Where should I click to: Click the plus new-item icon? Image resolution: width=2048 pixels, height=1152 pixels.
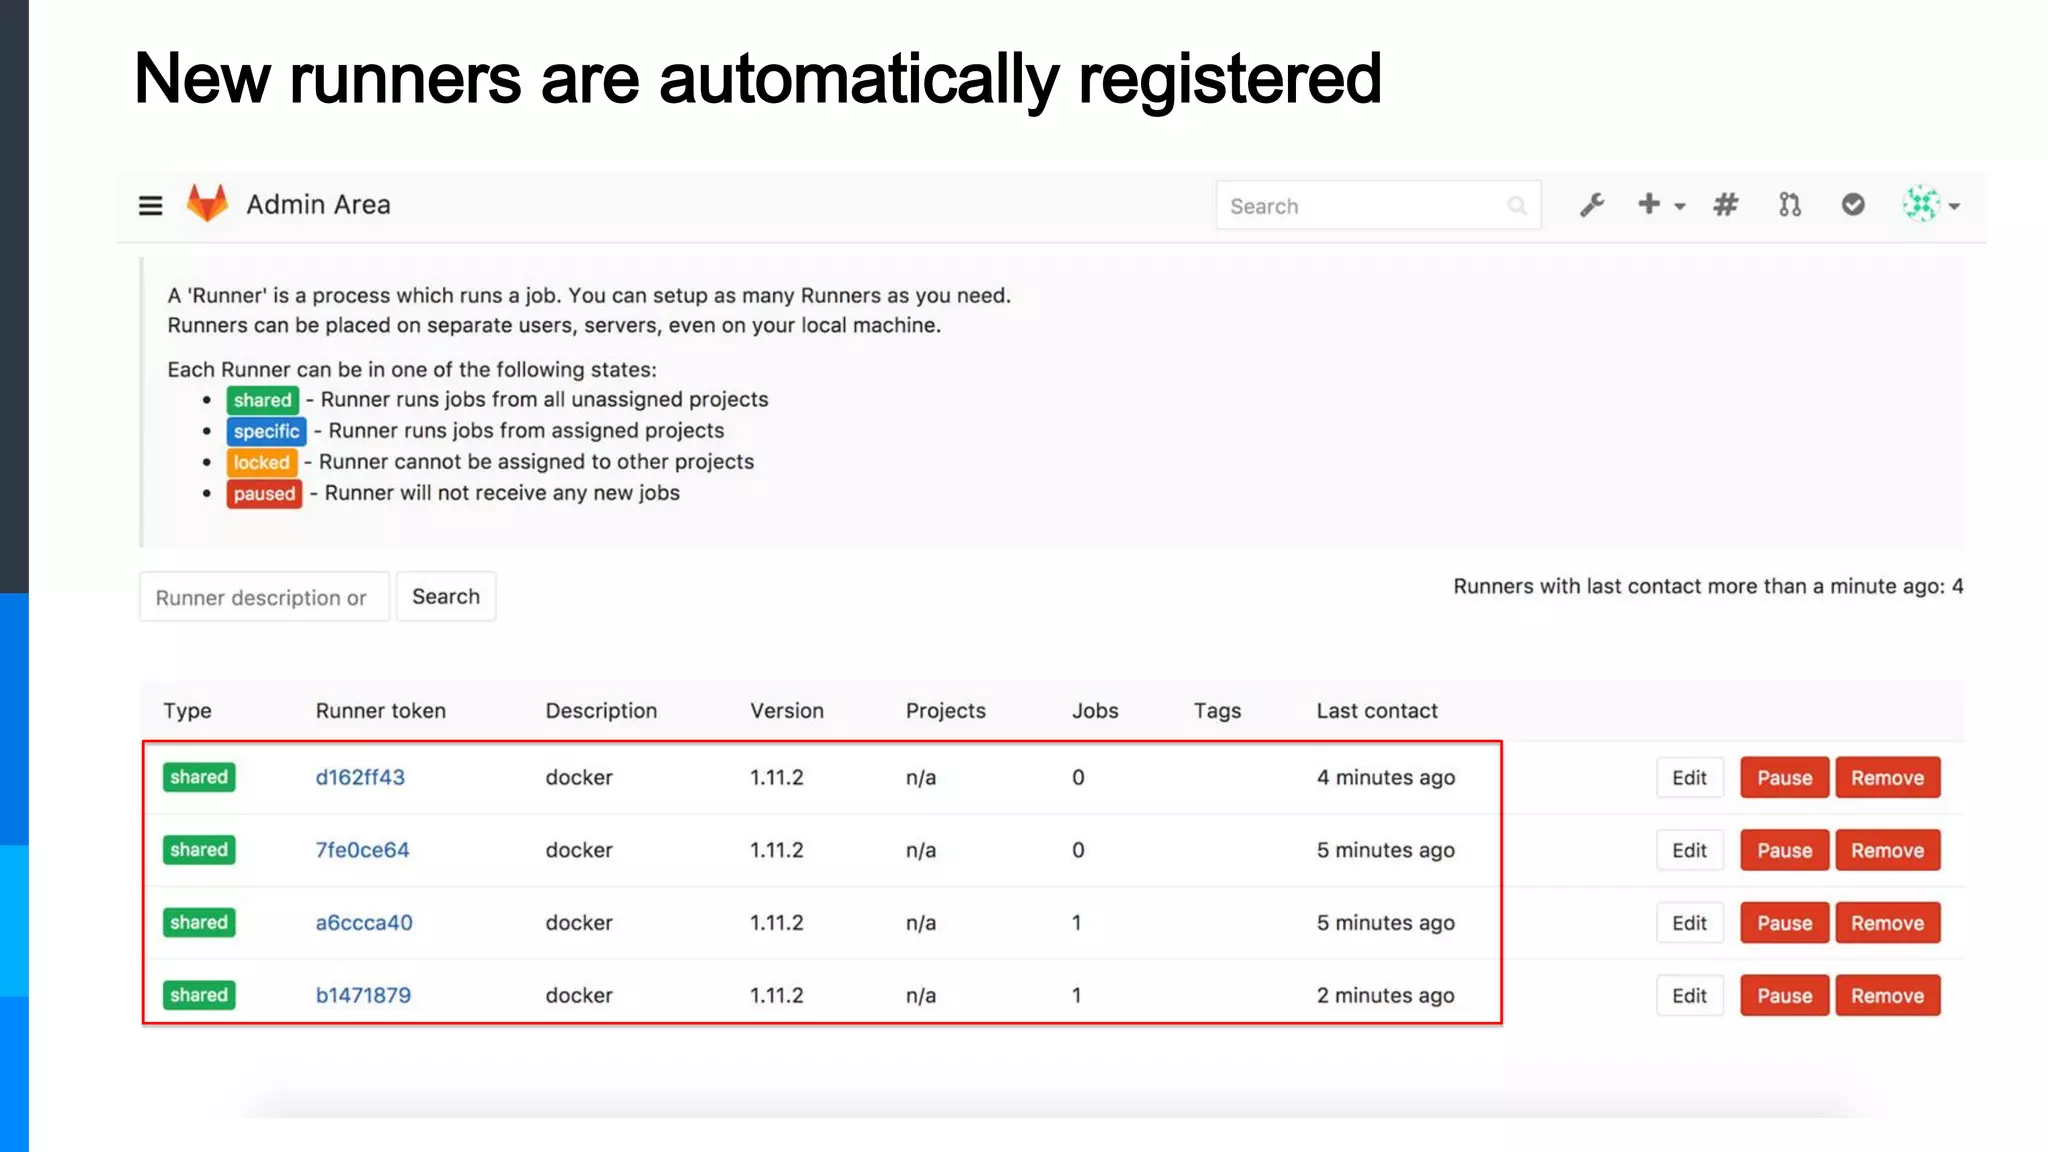(1649, 204)
